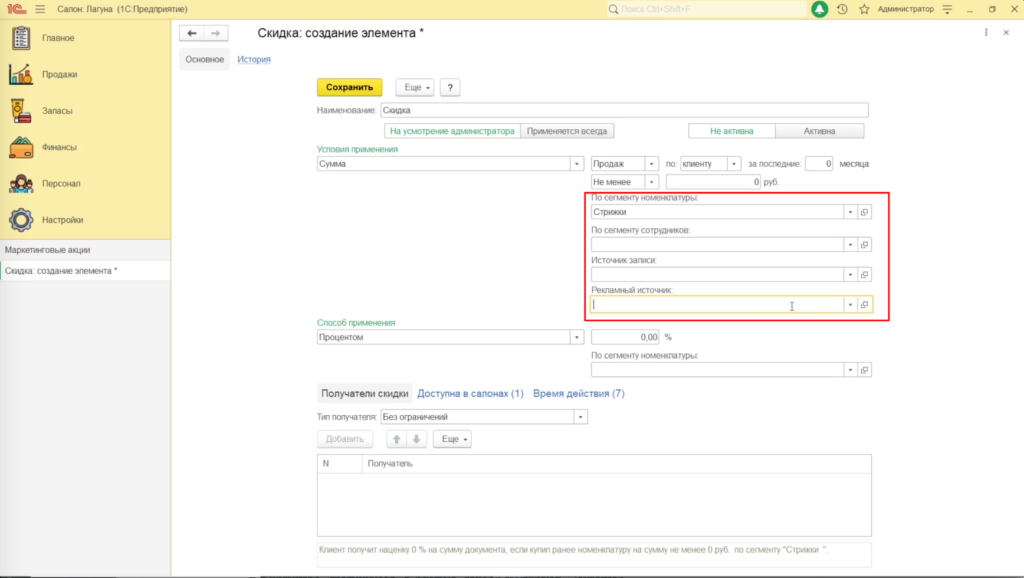Click the 1C logo icon
Screen dimensions: 1024x578
[16, 9]
